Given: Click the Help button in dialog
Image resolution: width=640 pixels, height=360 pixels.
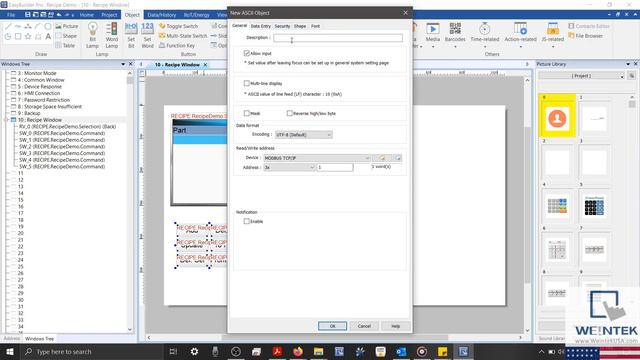Looking at the screenshot, I should (396, 326).
